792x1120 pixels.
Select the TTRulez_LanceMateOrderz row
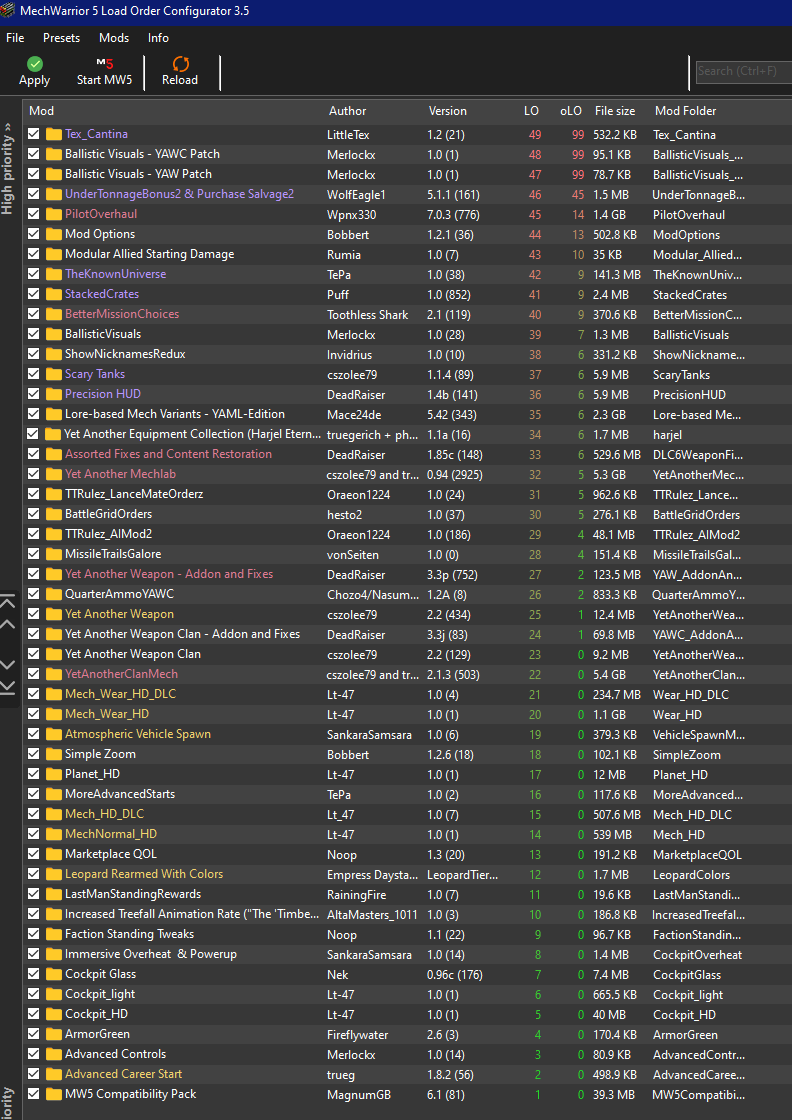coord(407,494)
